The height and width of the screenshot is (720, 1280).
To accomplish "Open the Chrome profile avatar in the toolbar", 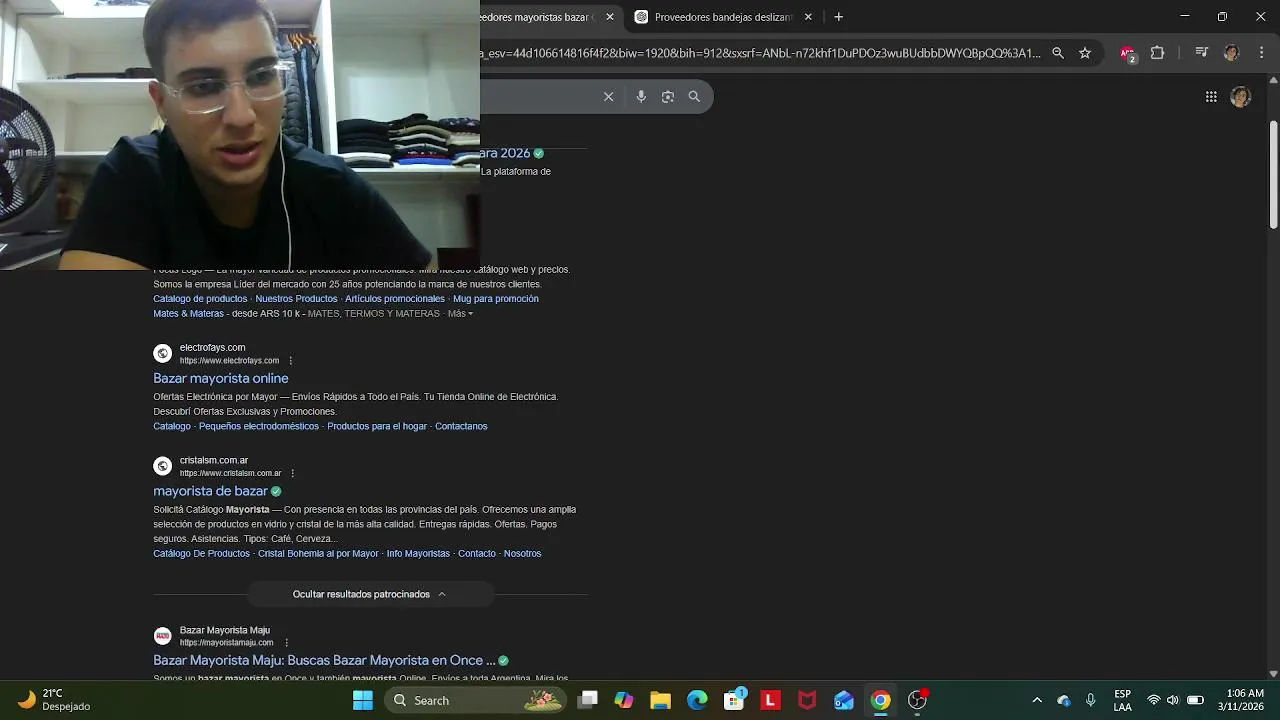I will (1231, 53).
